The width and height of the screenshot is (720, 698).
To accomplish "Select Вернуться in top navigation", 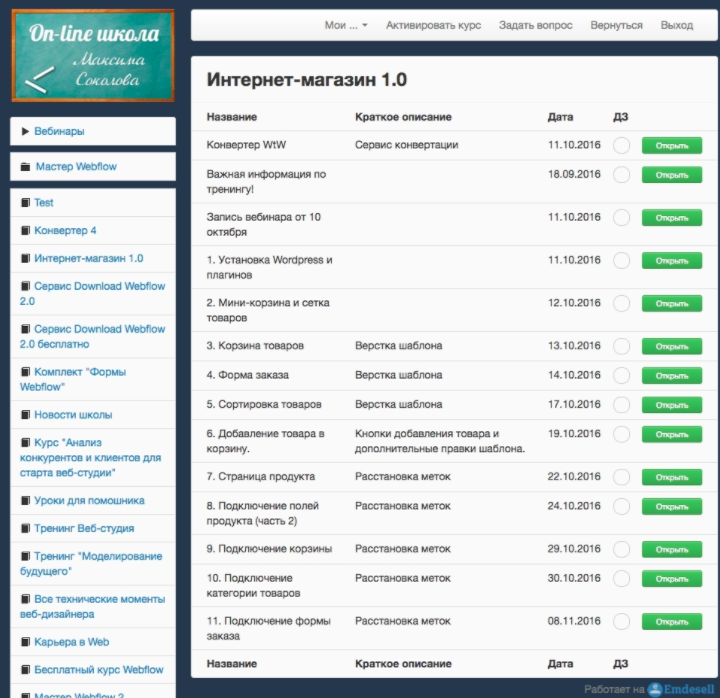I will pyautogui.click(x=616, y=25).
